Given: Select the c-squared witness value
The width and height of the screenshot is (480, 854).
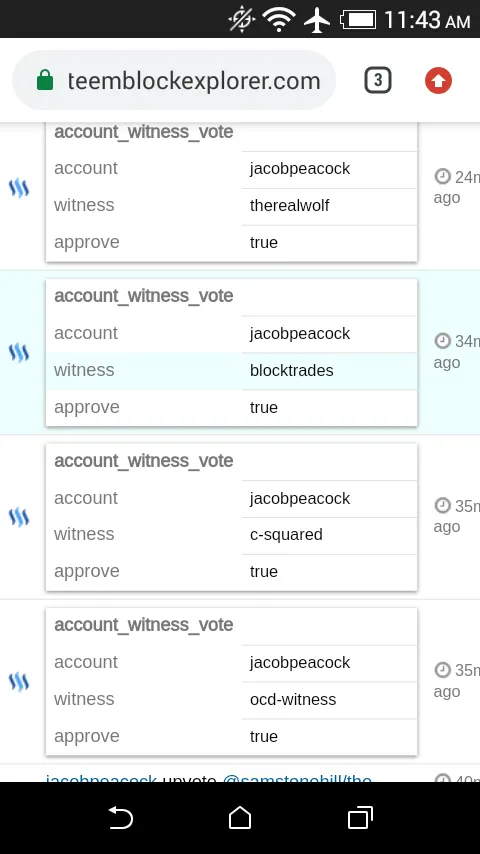Looking at the screenshot, I should coord(286,535).
